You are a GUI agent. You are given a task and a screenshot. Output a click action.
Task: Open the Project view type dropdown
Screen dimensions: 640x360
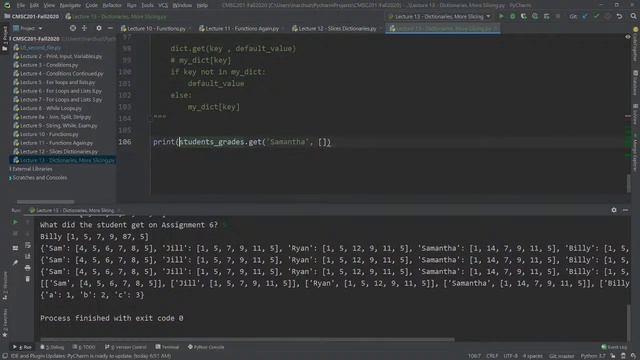point(28,28)
